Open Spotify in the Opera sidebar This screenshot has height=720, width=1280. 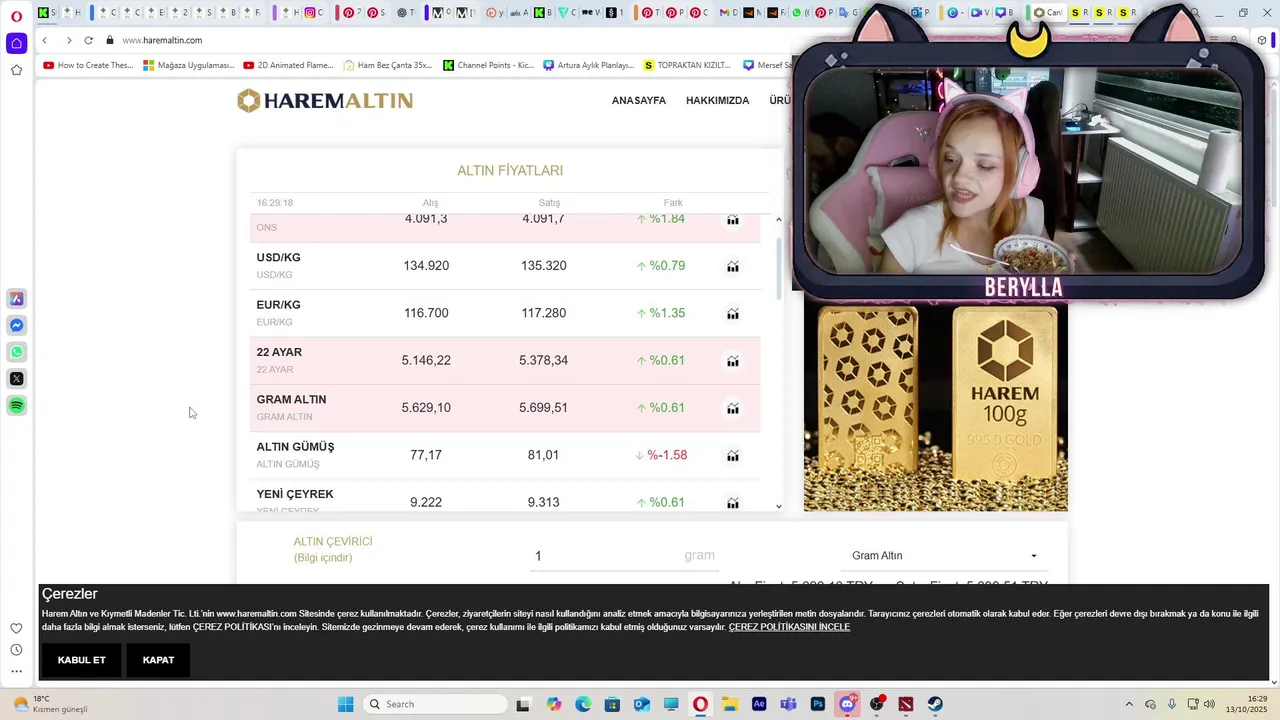tap(17, 406)
